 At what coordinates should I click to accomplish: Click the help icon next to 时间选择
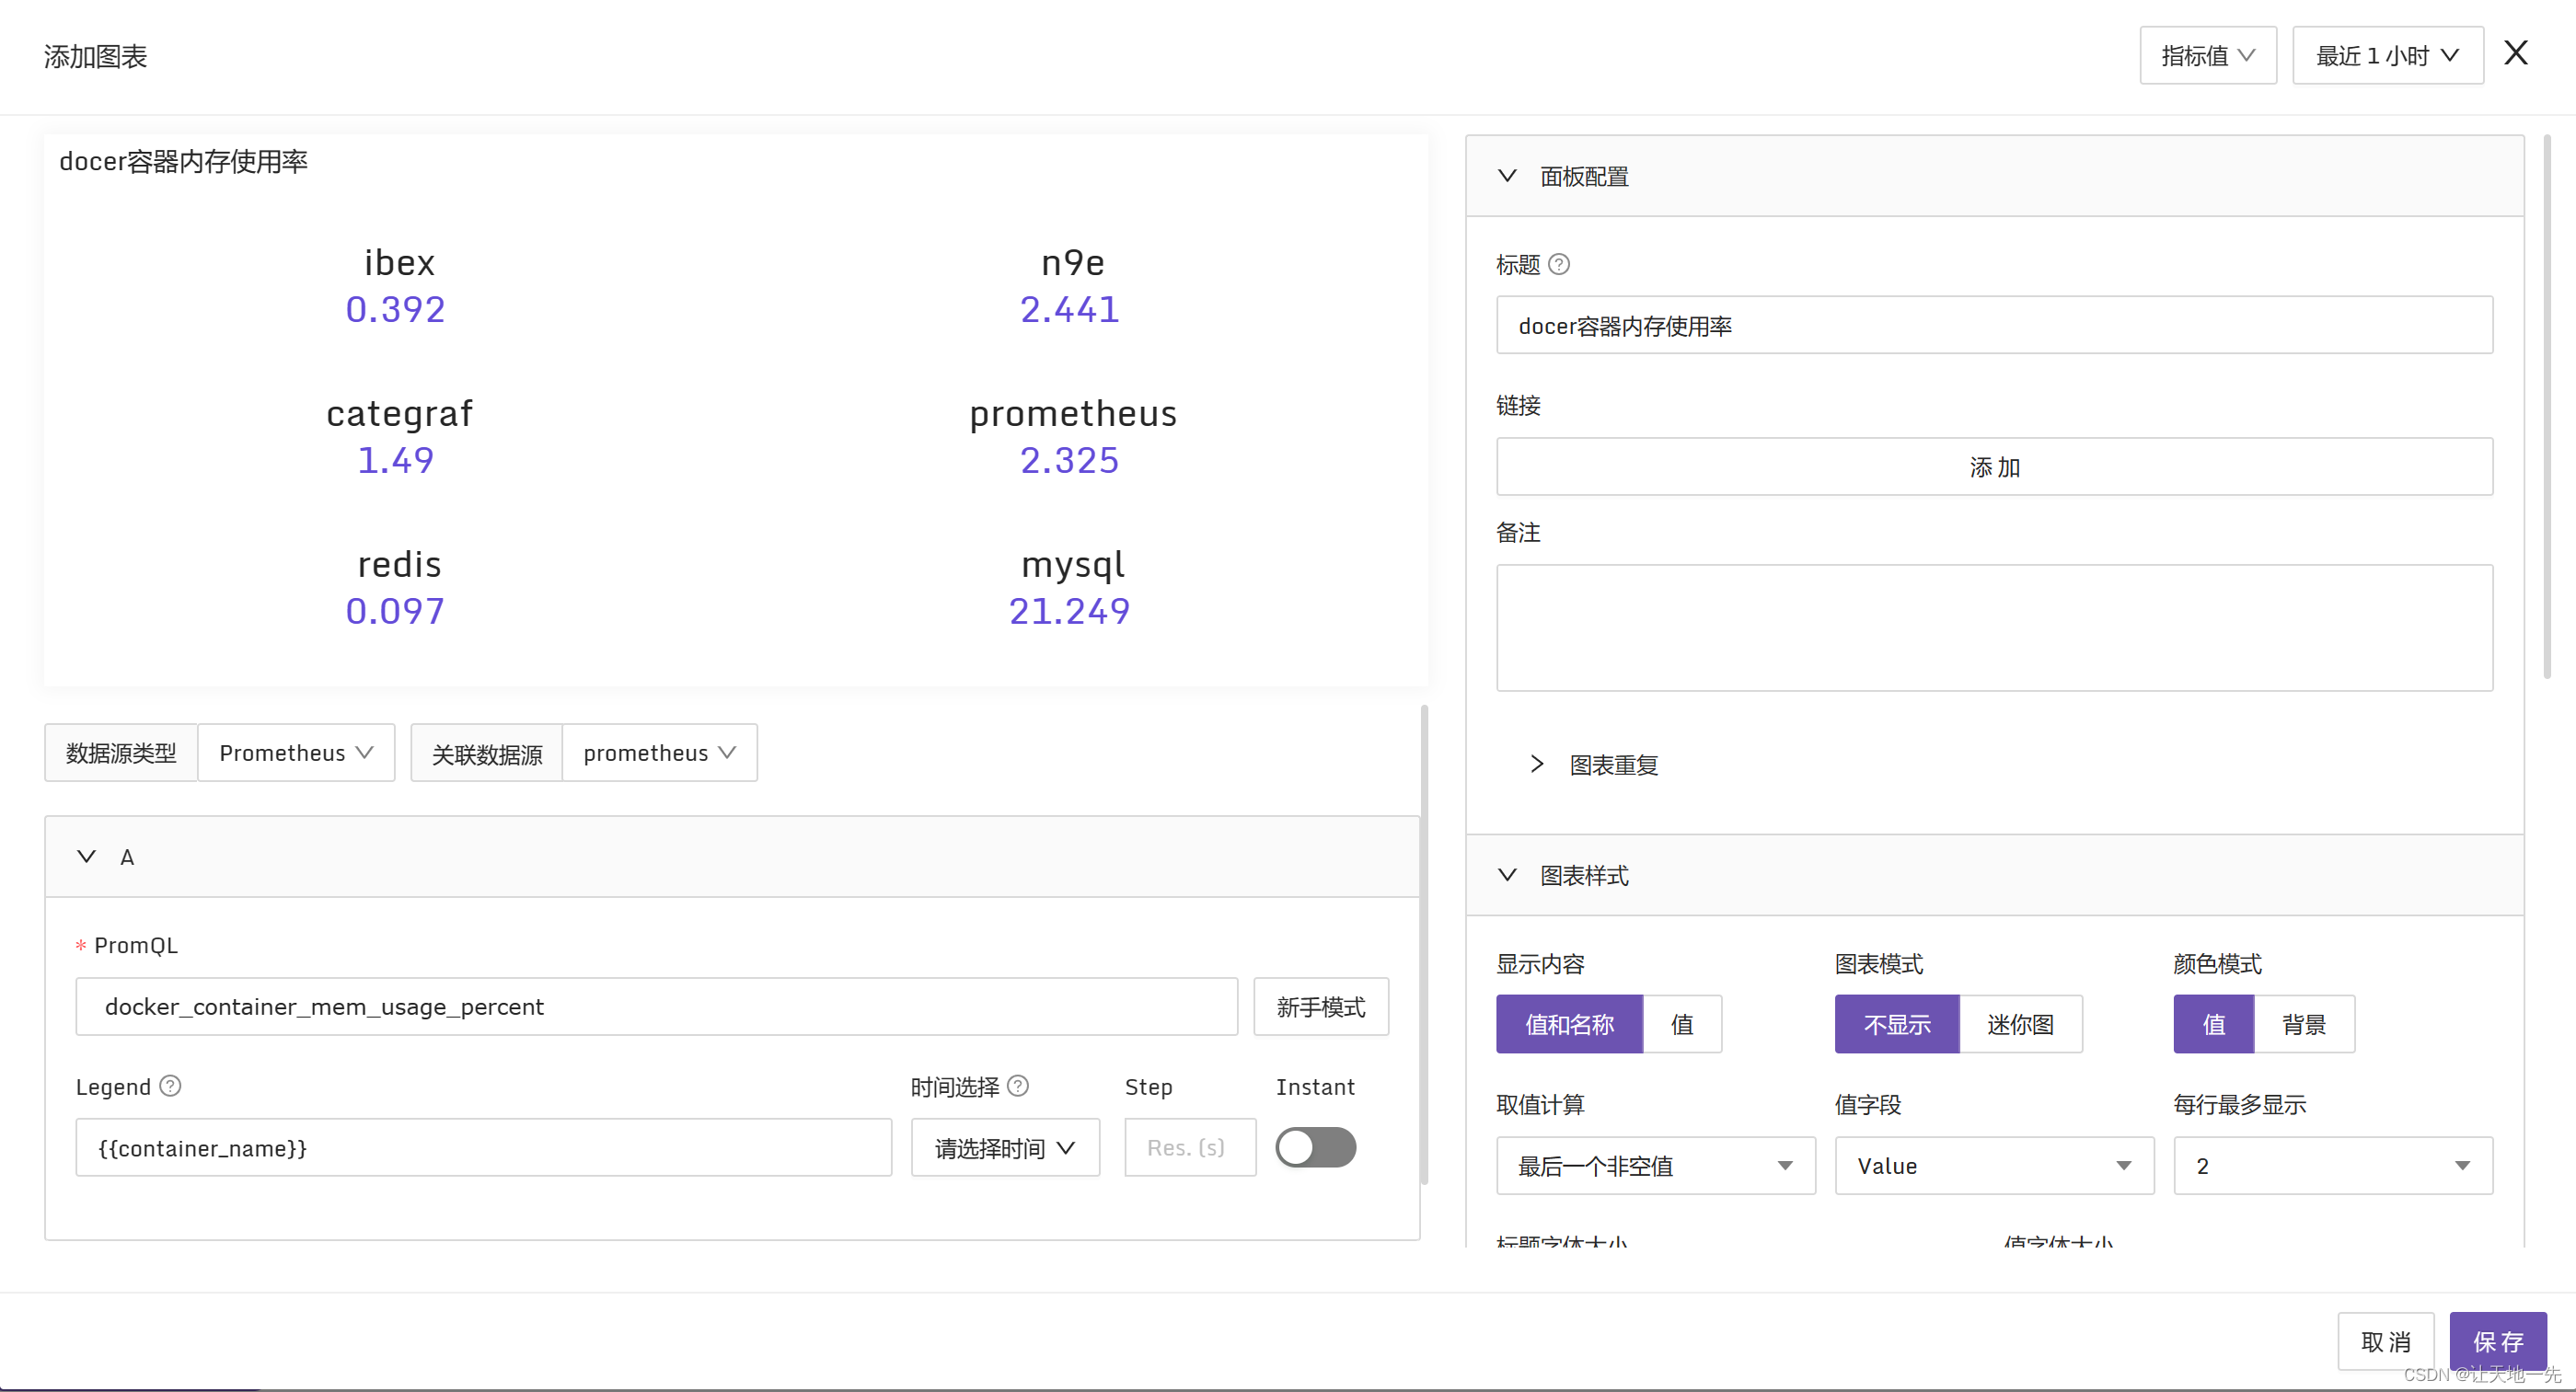coord(1017,1086)
